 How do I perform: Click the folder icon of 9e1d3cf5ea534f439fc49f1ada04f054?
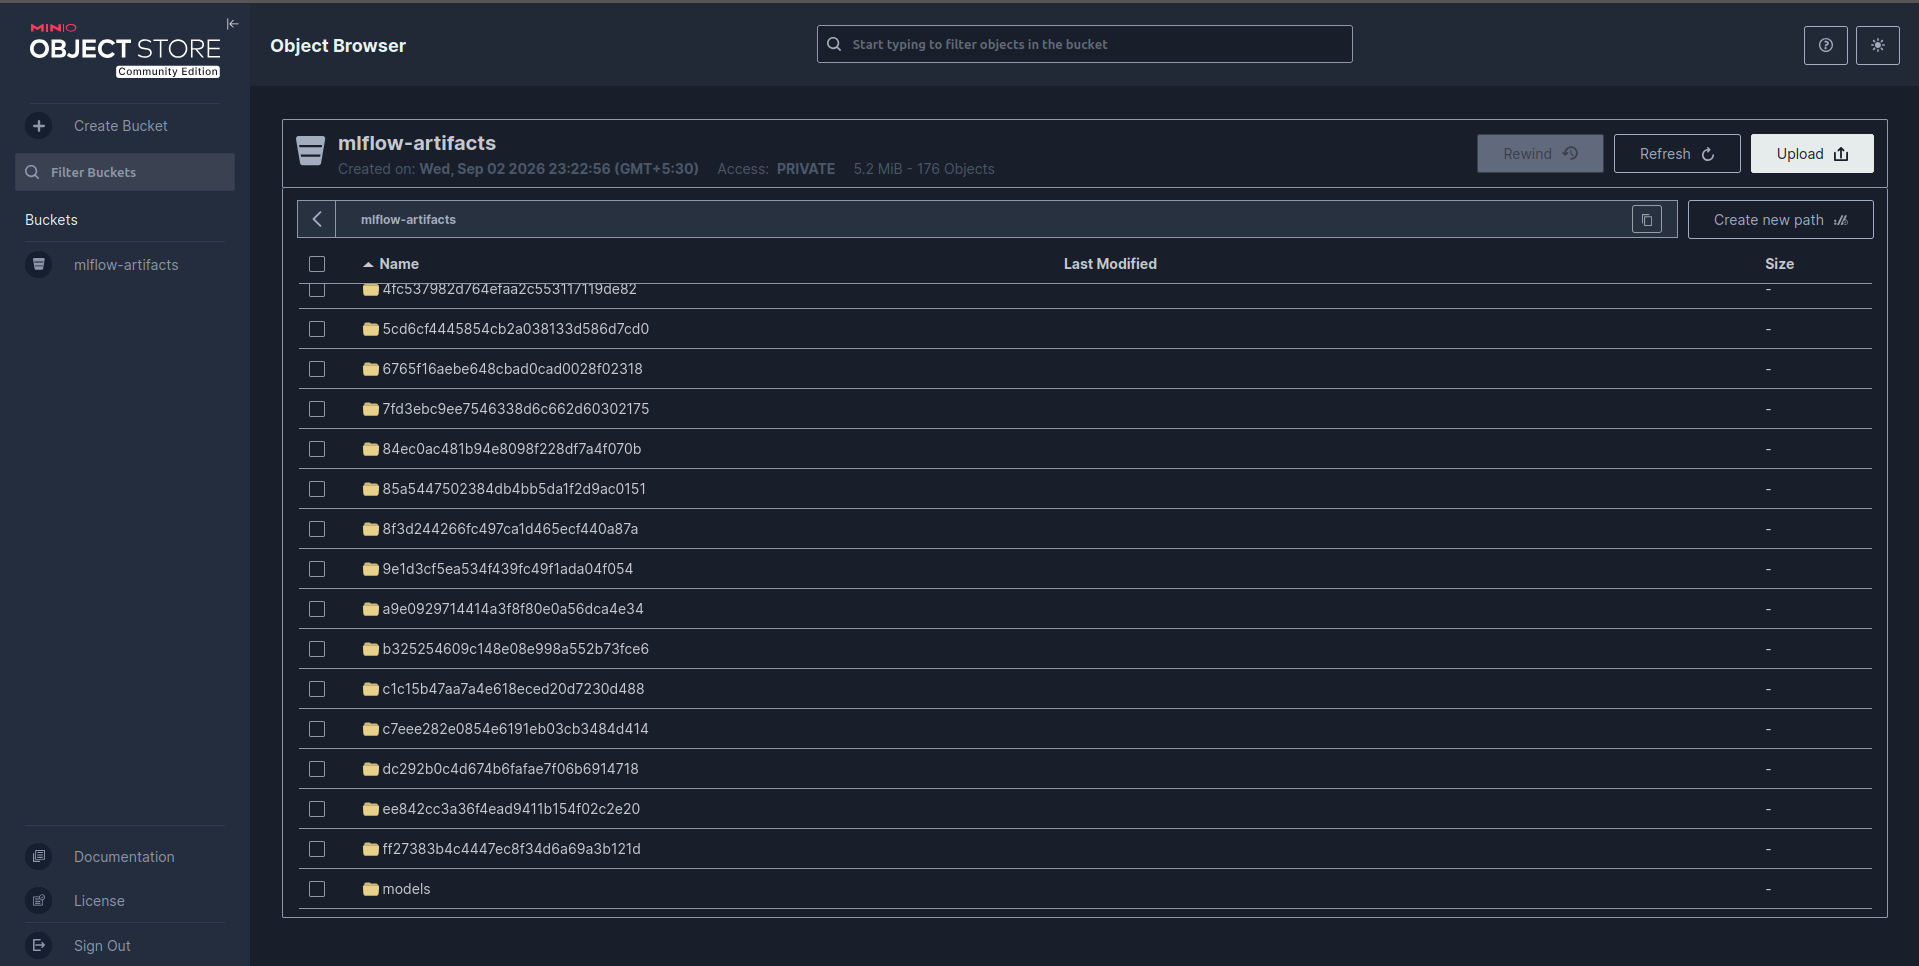pos(371,569)
